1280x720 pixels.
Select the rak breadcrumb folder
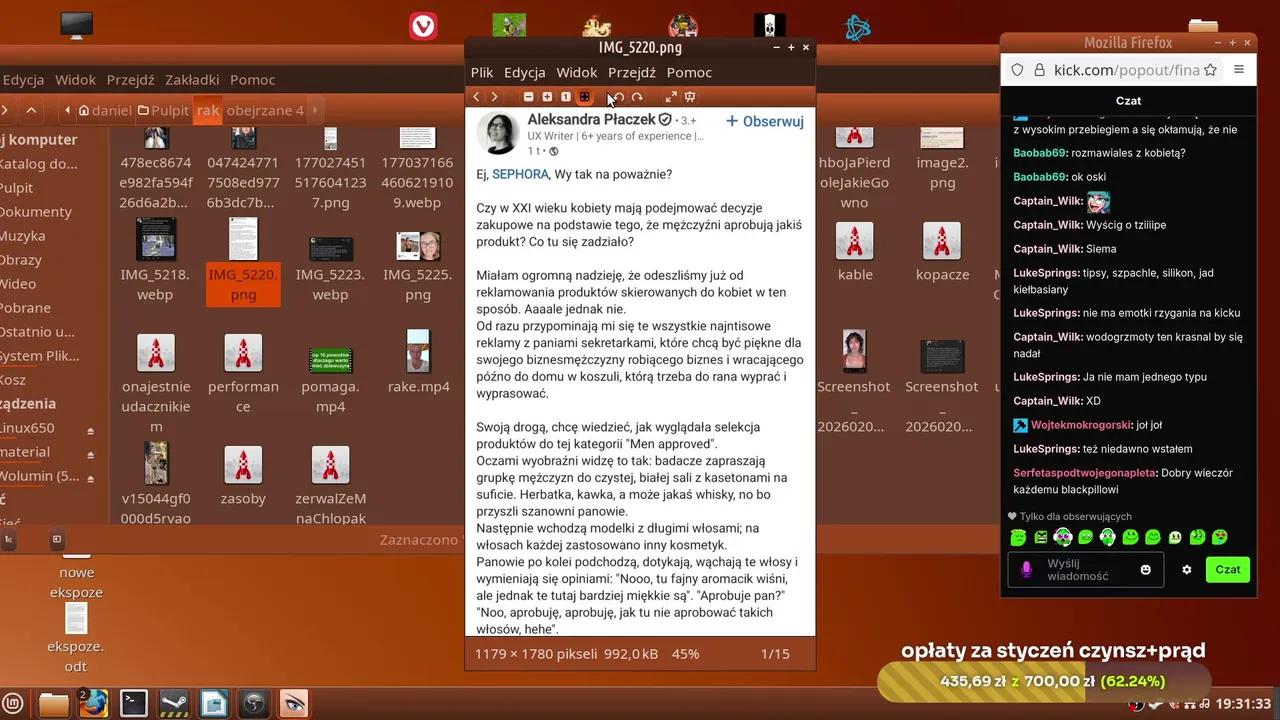click(208, 110)
